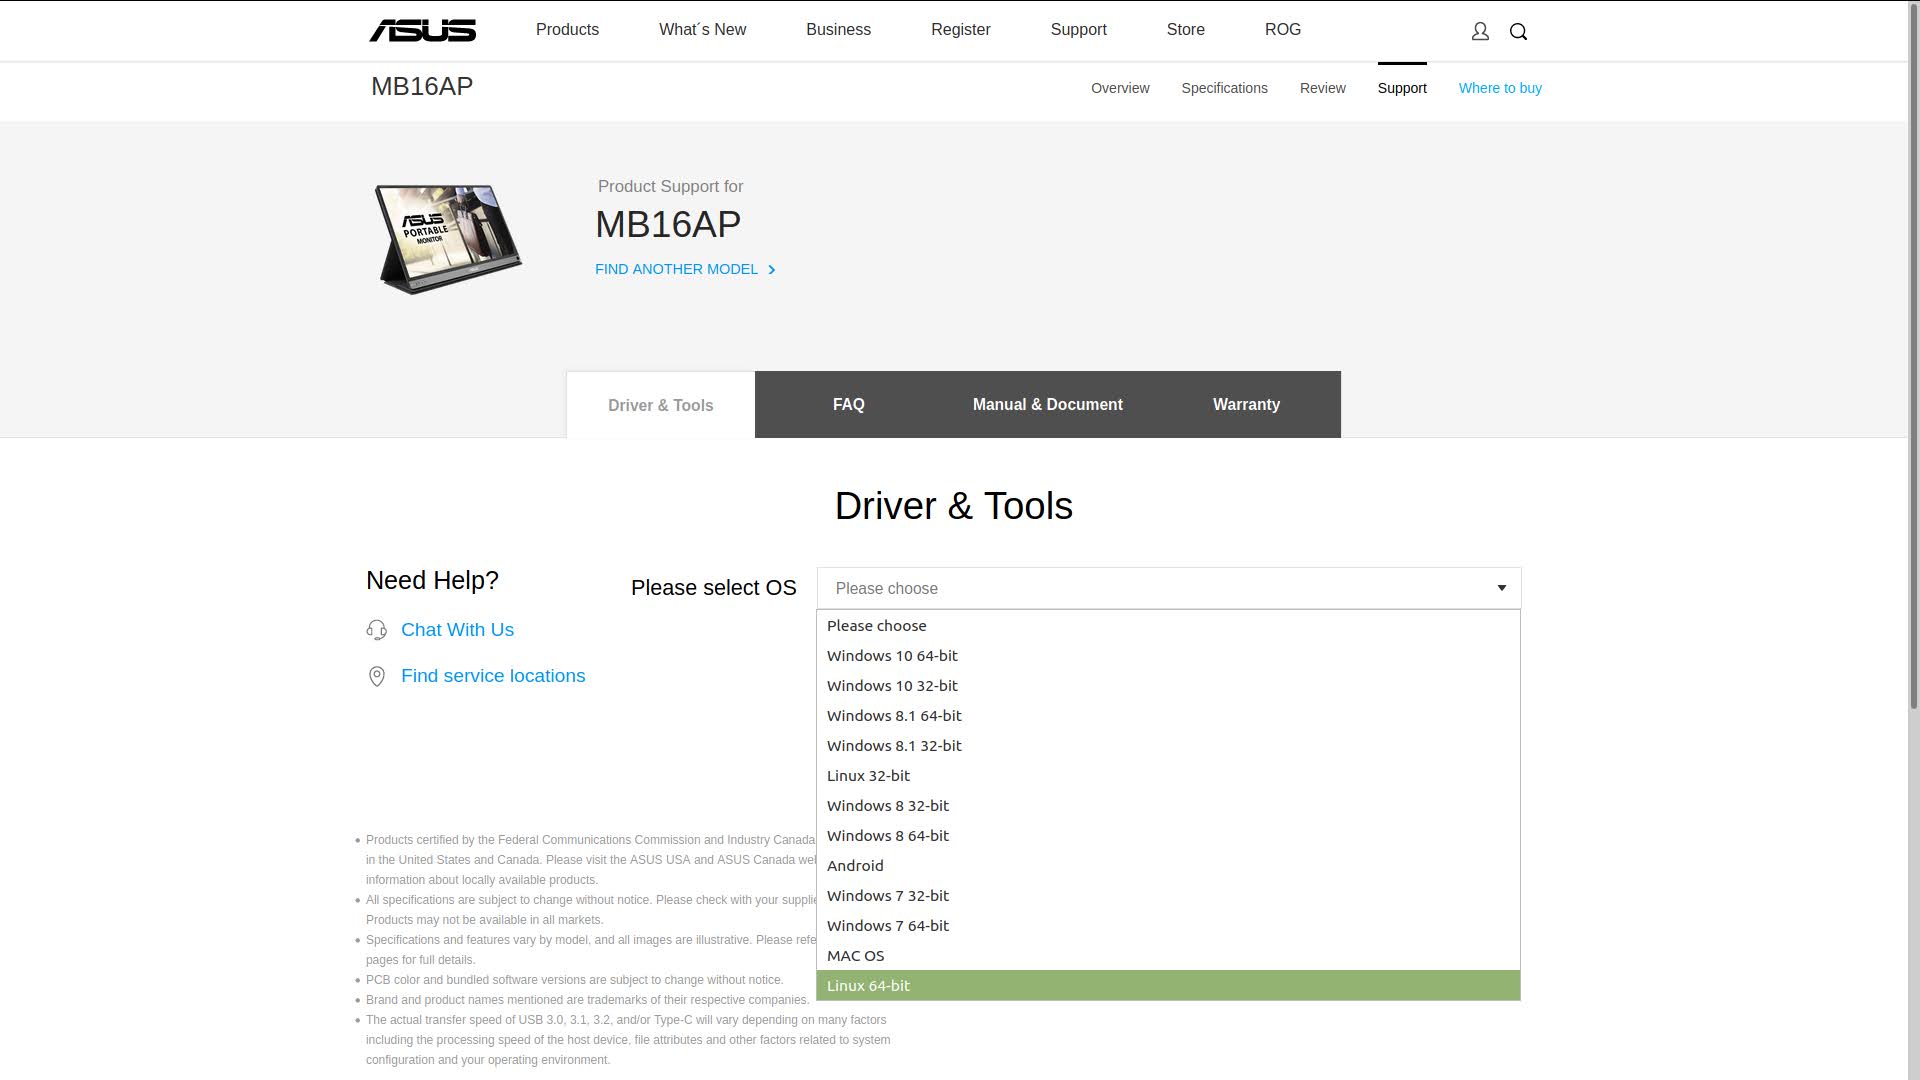Select Linux 32-bit option
Viewport: 1920px width, 1080px height.
(1168, 776)
